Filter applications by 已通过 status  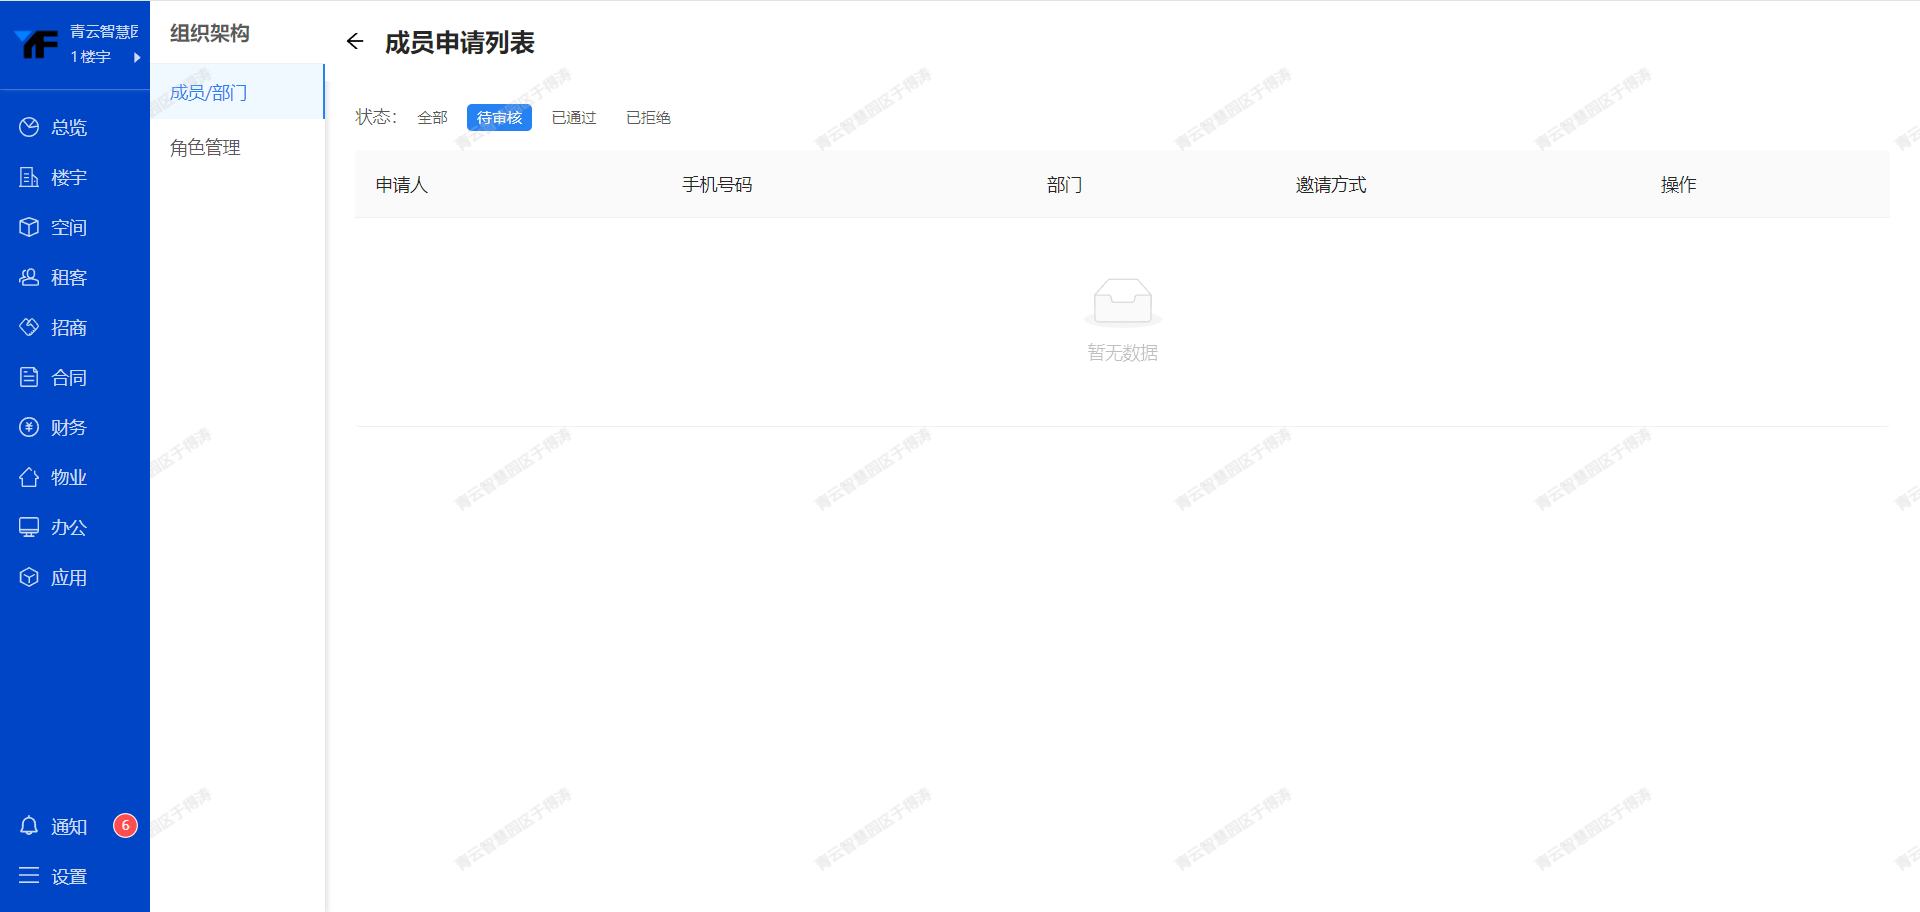[574, 118]
